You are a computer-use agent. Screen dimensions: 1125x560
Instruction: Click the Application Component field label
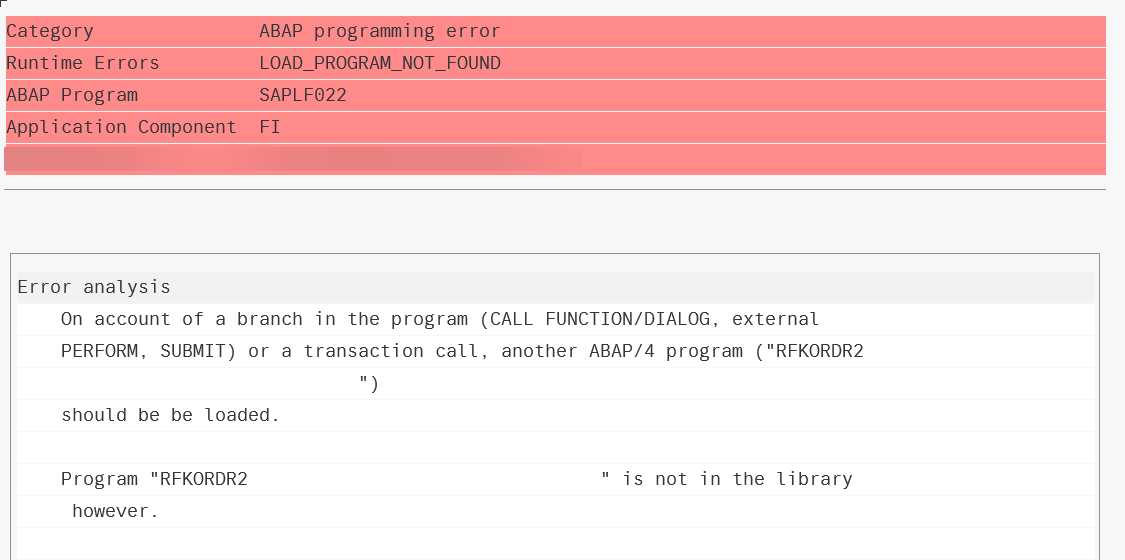[121, 127]
